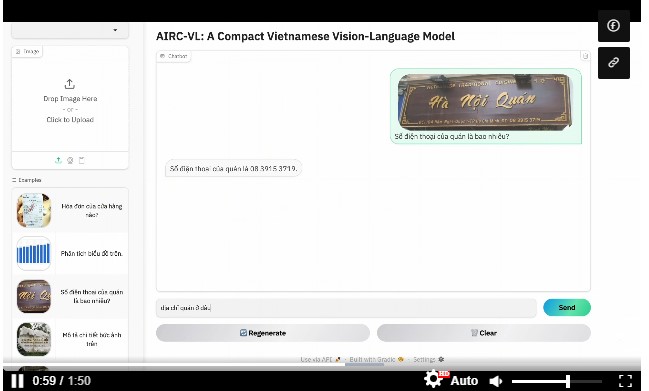Focus the chat message input field
The image size is (649, 391).
coord(346,308)
